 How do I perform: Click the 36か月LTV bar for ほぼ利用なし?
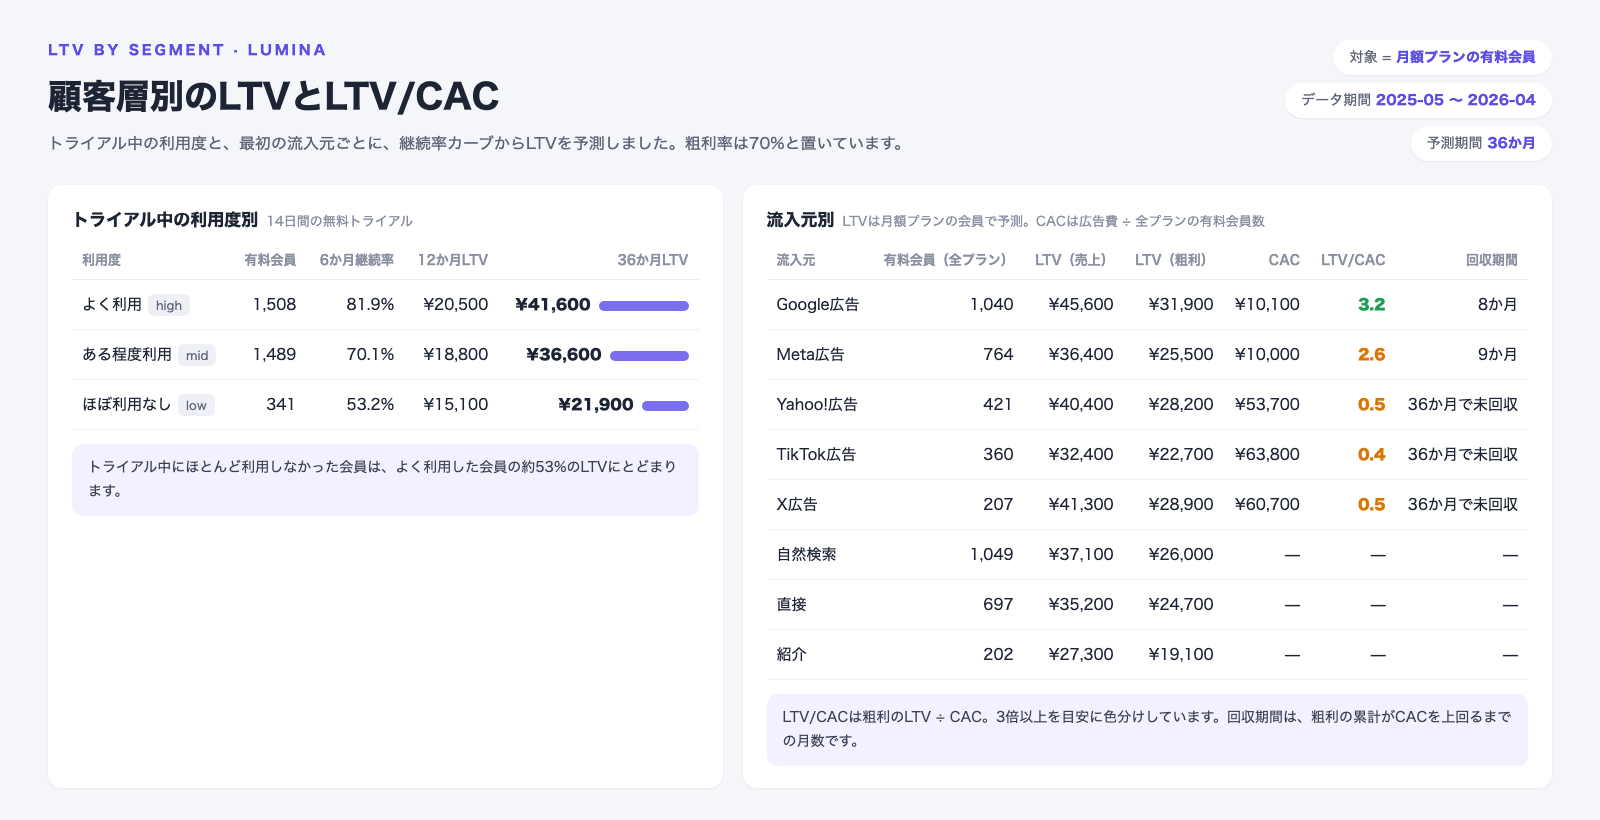(665, 406)
